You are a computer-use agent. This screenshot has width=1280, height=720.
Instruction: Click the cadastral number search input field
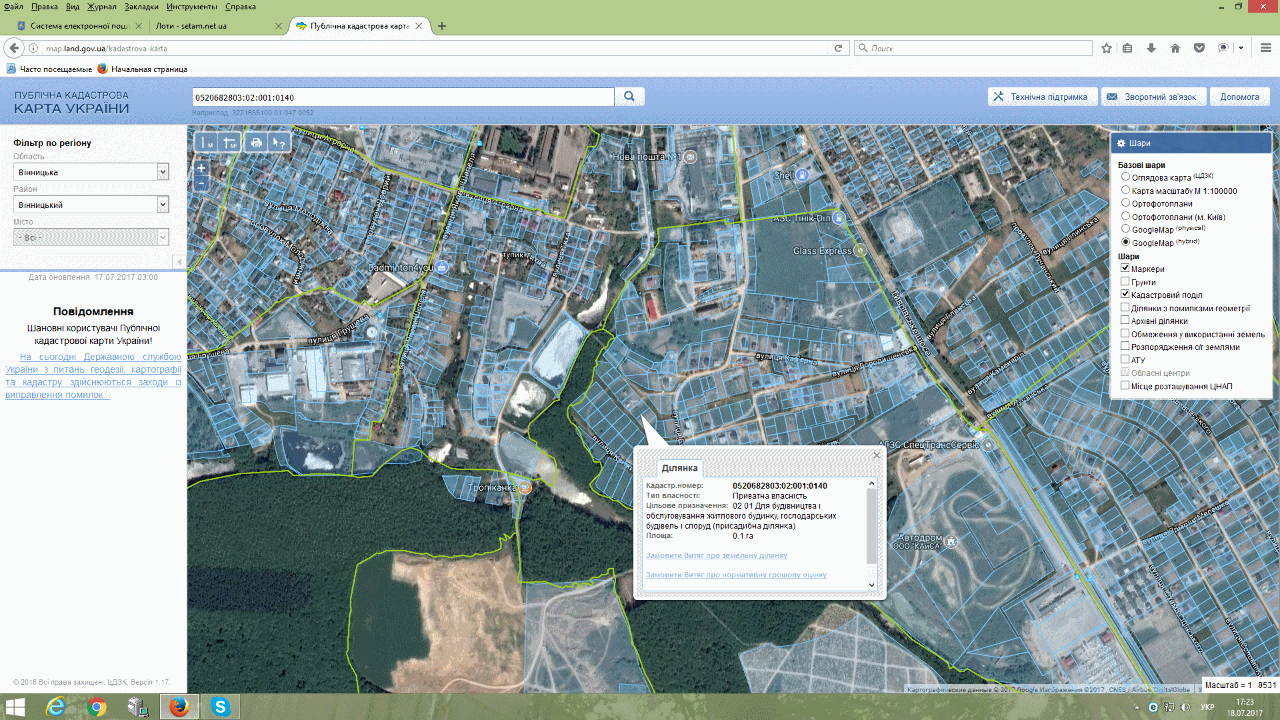coord(403,97)
